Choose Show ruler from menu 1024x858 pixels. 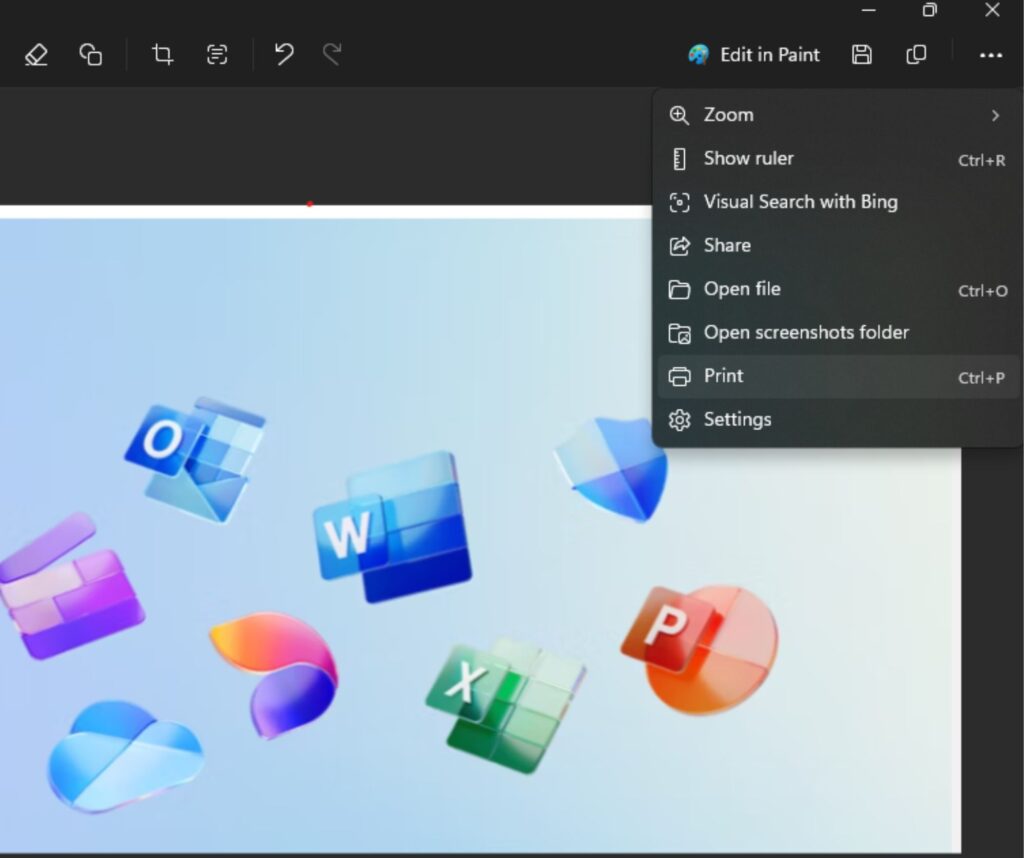tap(838, 159)
